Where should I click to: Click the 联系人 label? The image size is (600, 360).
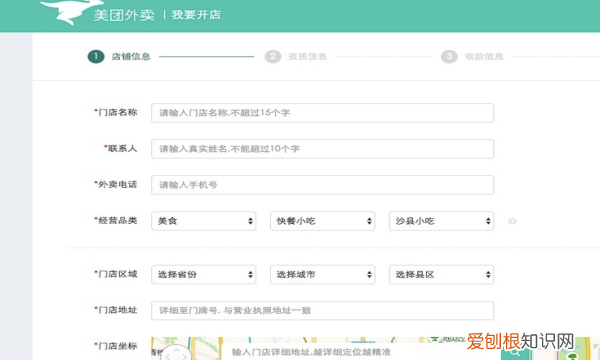121,148
